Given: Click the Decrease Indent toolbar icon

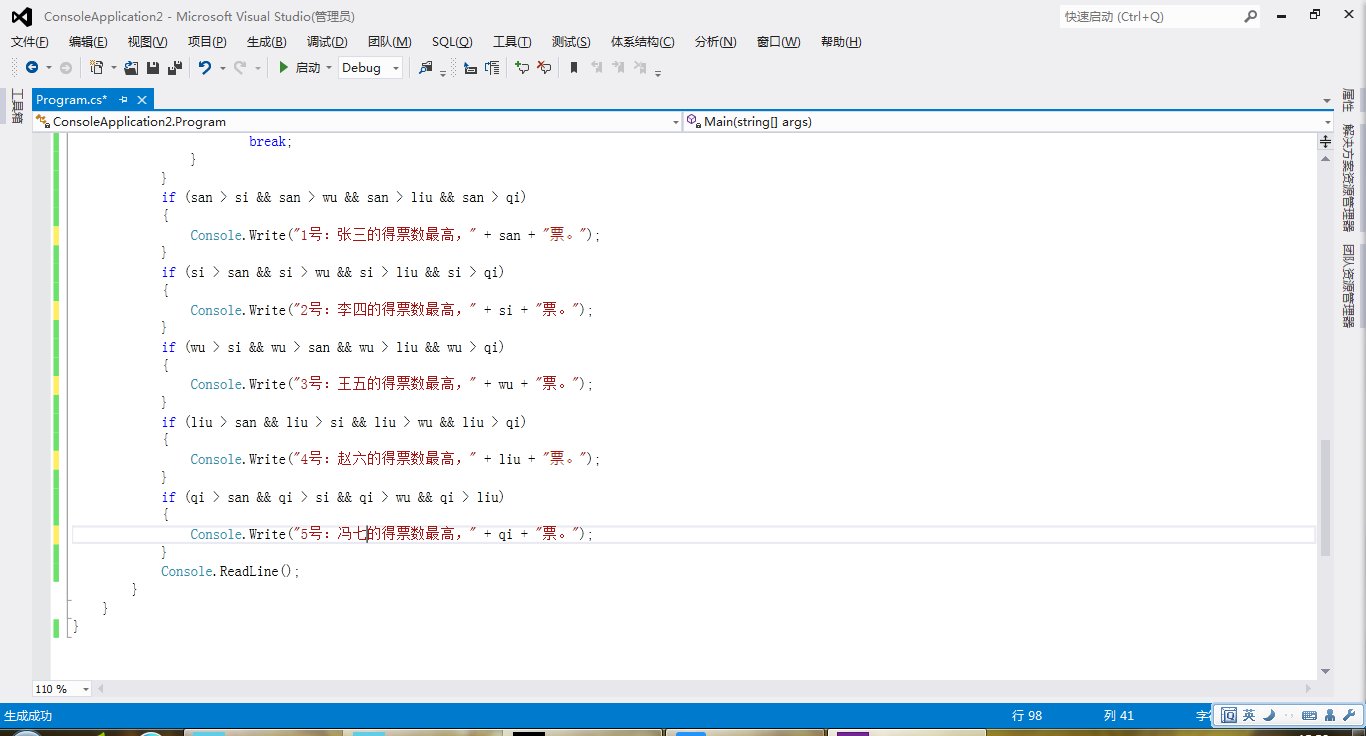Looking at the screenshot, I should click(x=470, y=68).
